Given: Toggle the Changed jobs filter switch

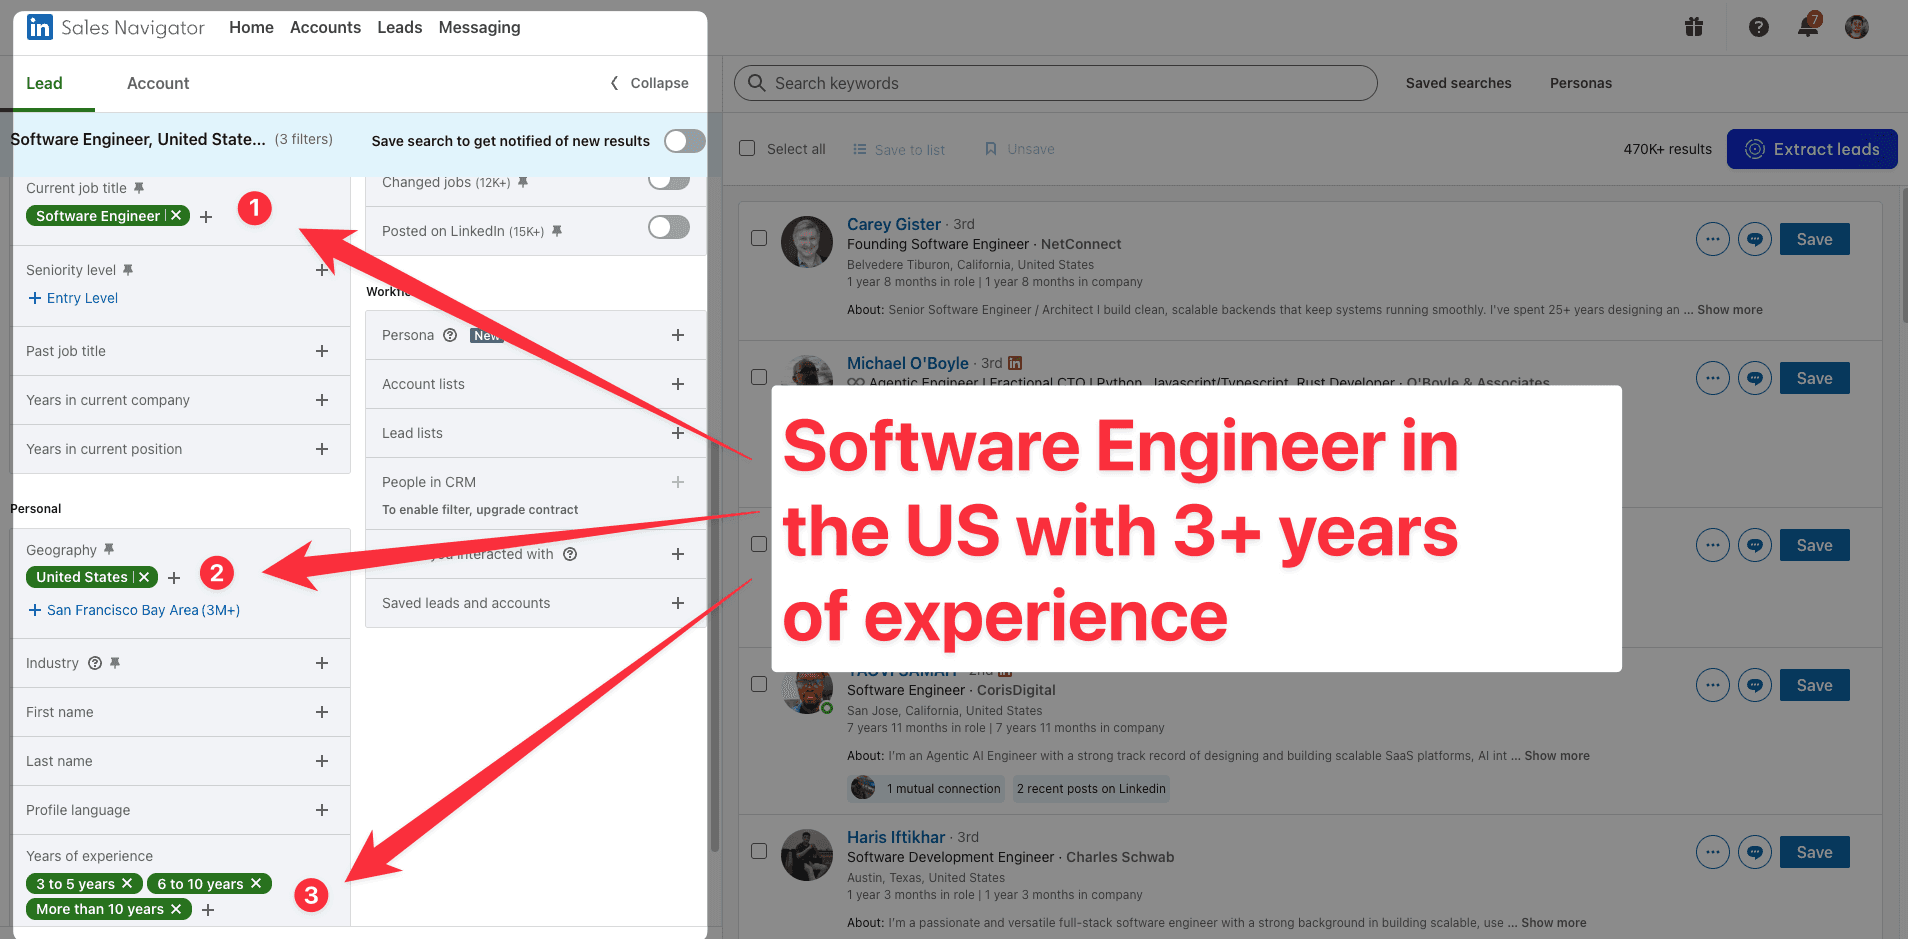Looking at the screenshot, I should point(669,181).
